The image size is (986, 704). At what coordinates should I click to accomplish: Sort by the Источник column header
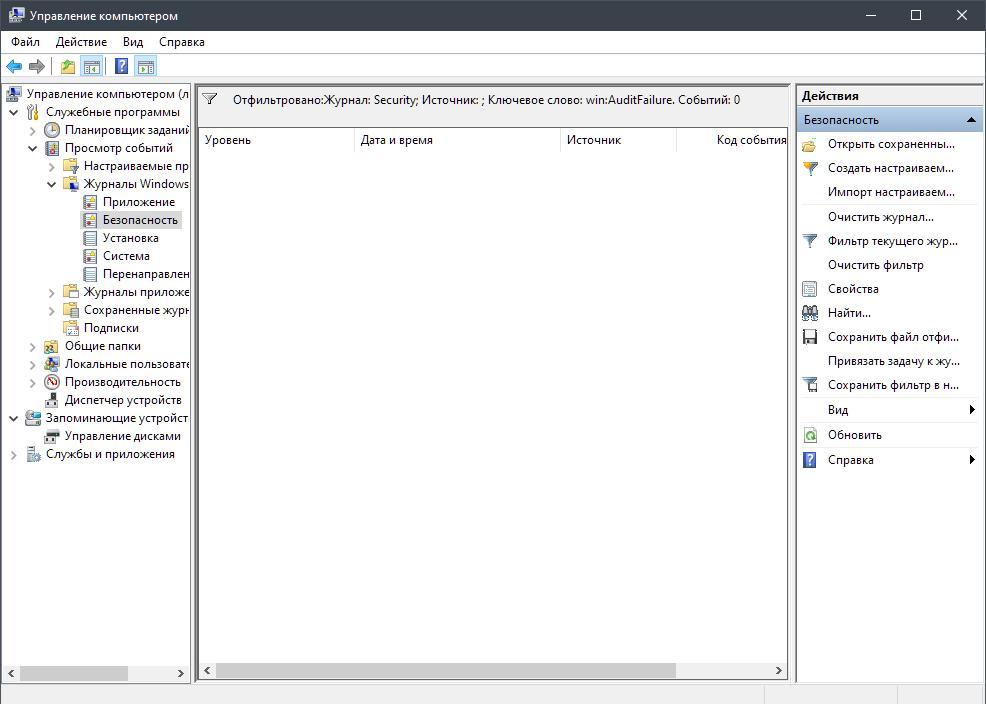pos(618,140)
